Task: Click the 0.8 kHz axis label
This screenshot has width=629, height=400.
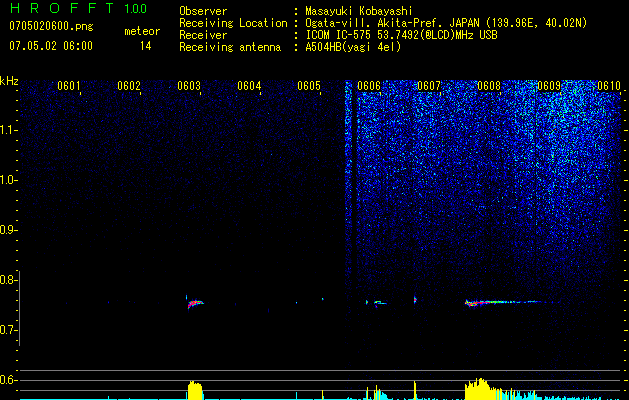Action: pyautogui.click(x=8, y=280)
